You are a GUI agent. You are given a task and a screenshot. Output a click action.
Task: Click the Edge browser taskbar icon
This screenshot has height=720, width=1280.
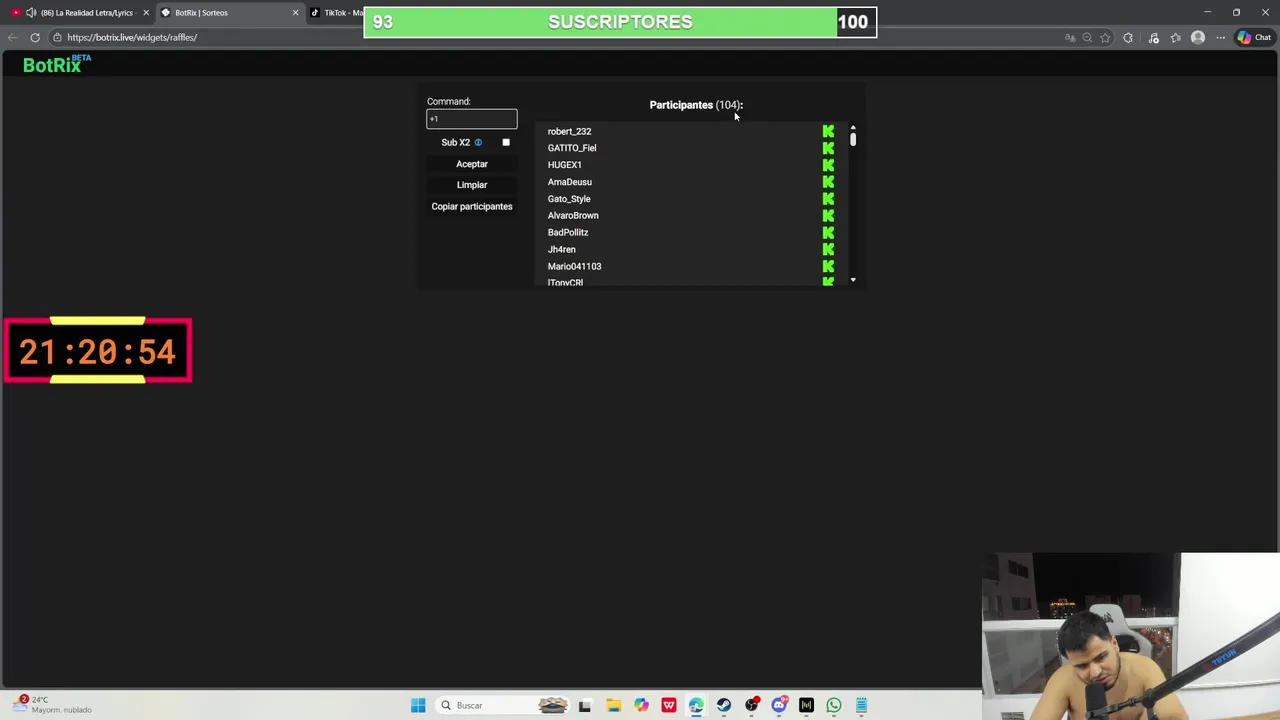(696, 705)
